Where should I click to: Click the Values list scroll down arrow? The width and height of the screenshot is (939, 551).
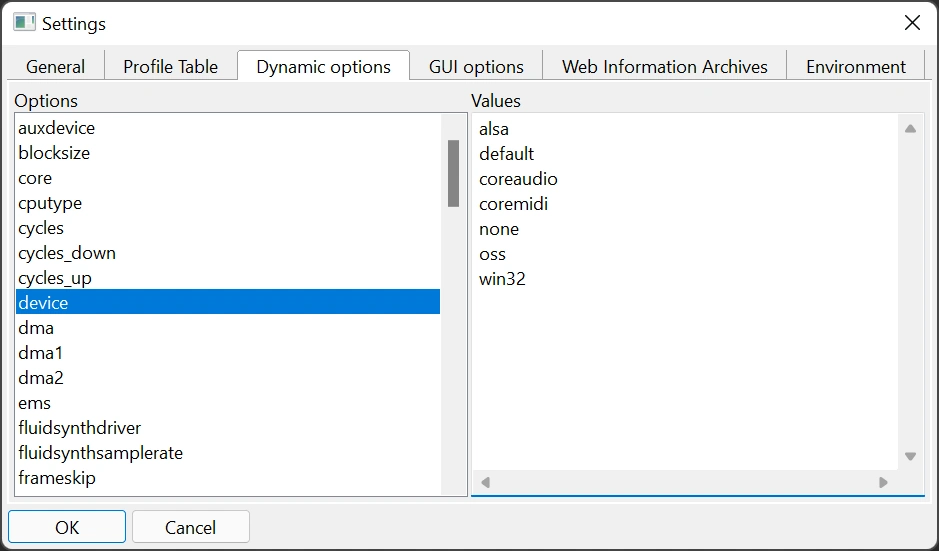(x=910, y=456)
